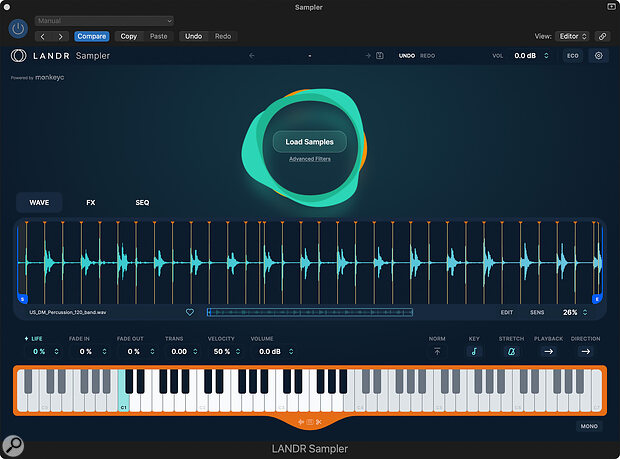Screen dimensions: 620x459
Task: Click the save preset disk icon
Action: pyautogui.click(x=380, y=56)
